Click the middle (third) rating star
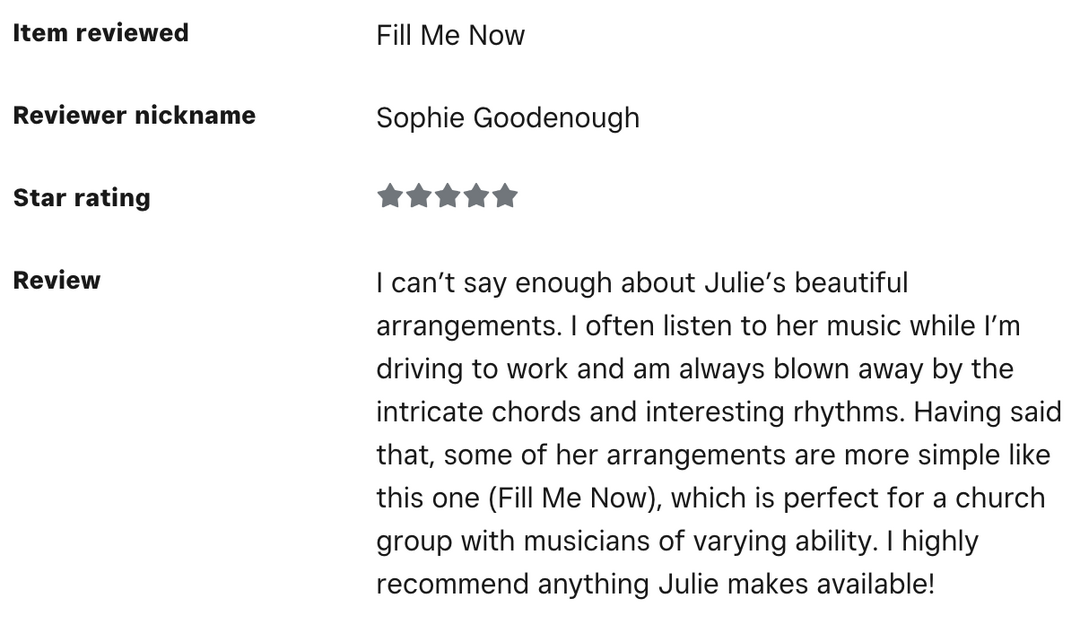 click(x=447, y=196)
